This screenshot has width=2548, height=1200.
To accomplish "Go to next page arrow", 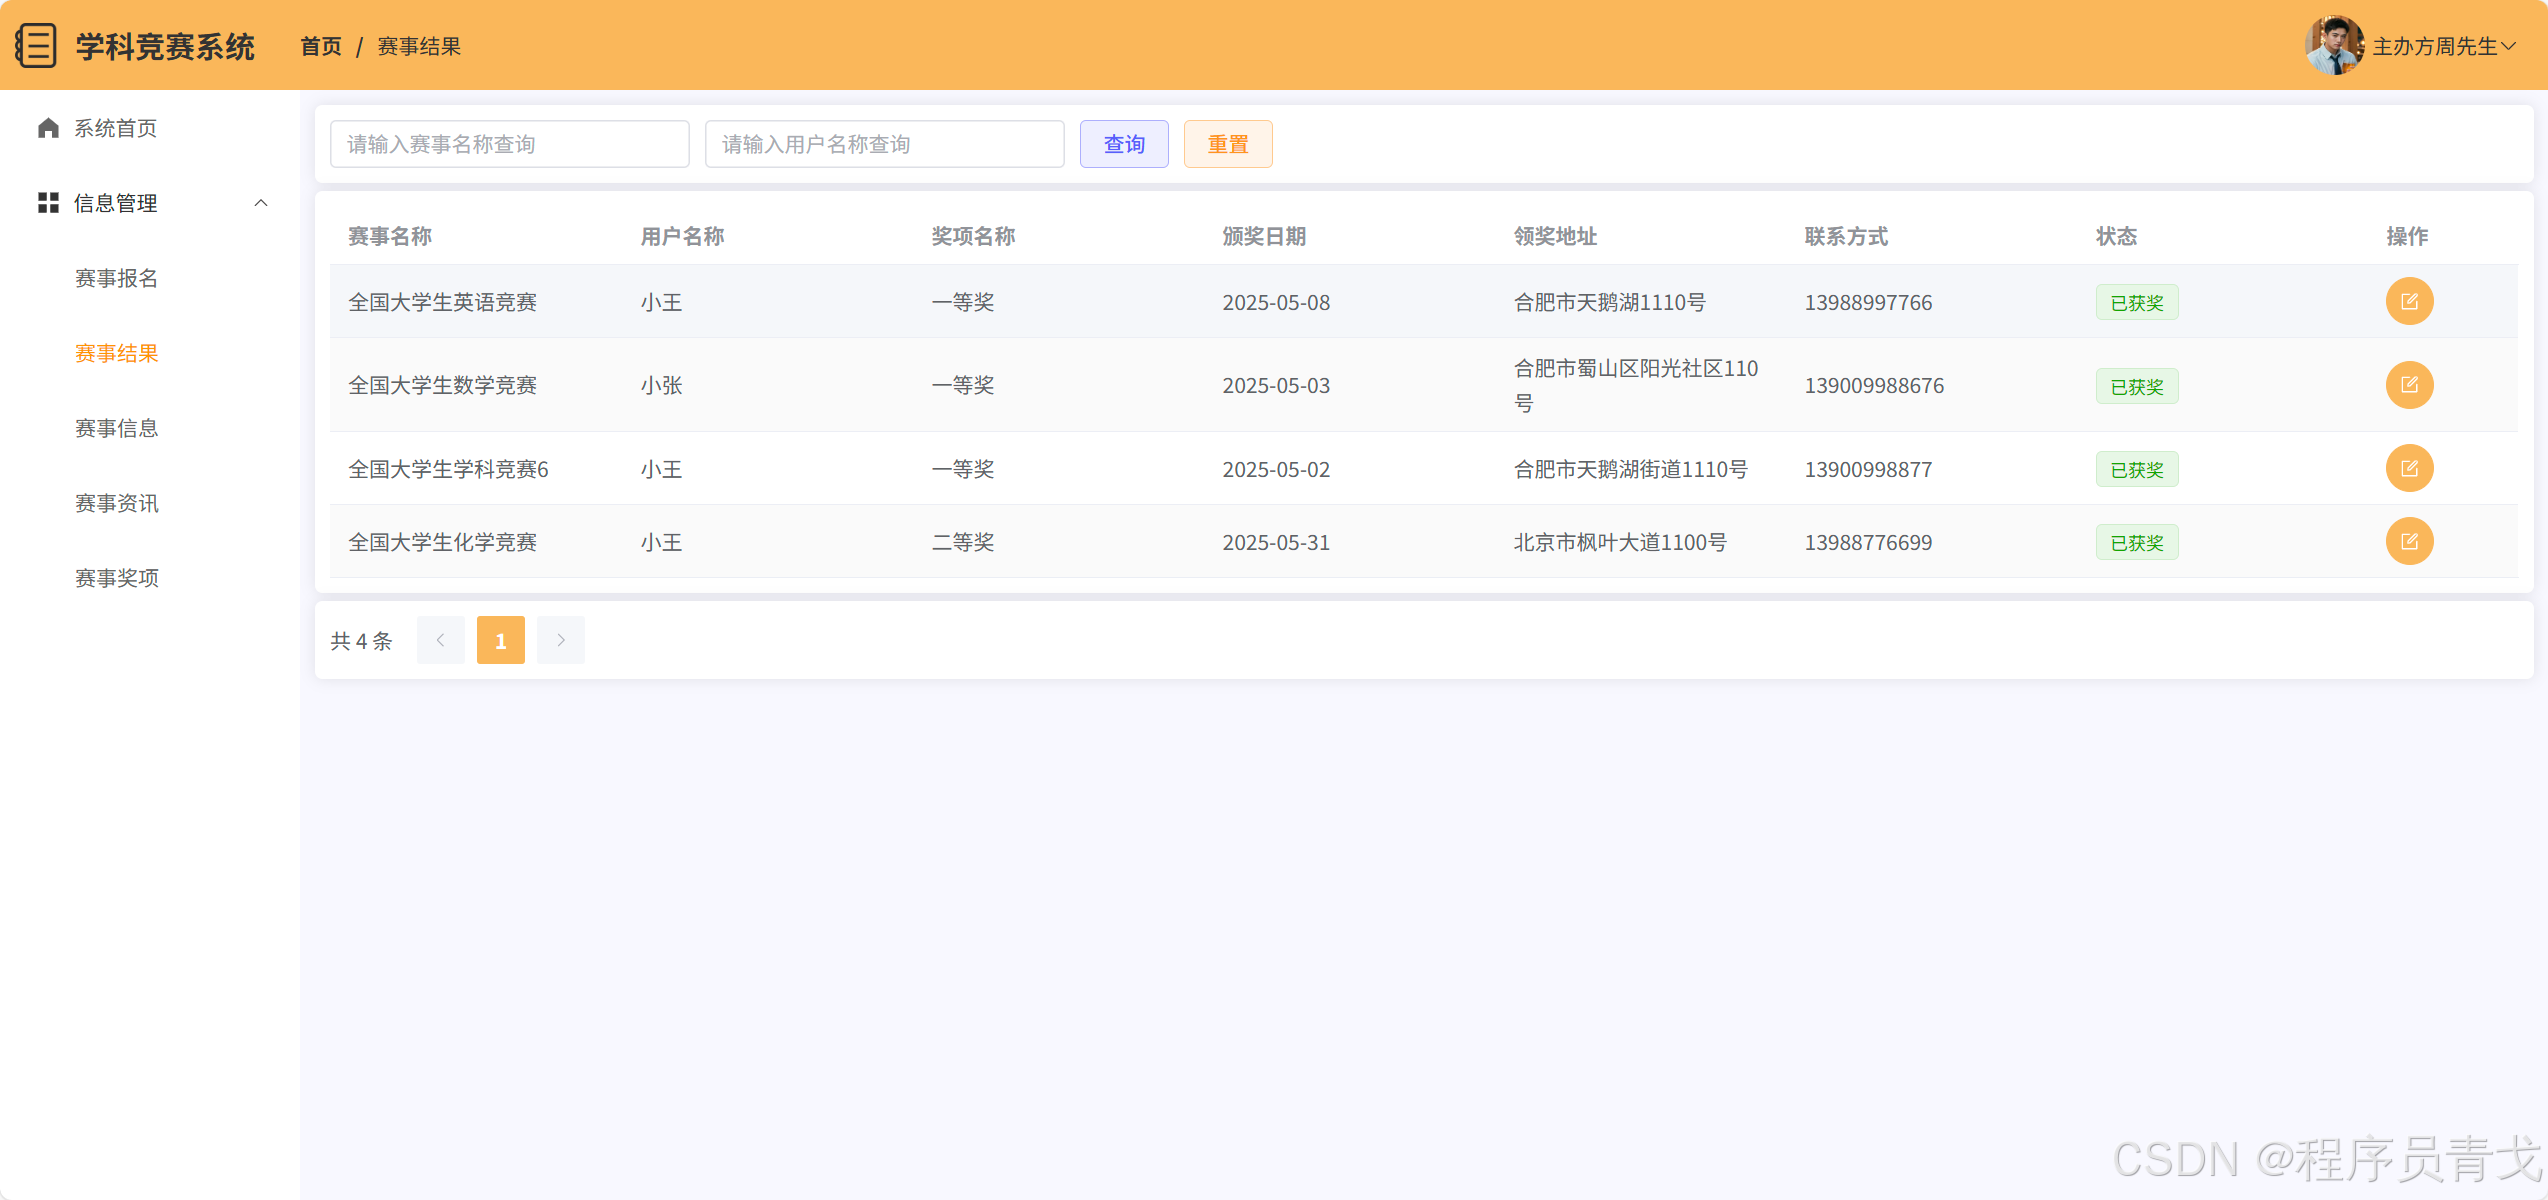I will pyautogui.click(x=561, y=640).
